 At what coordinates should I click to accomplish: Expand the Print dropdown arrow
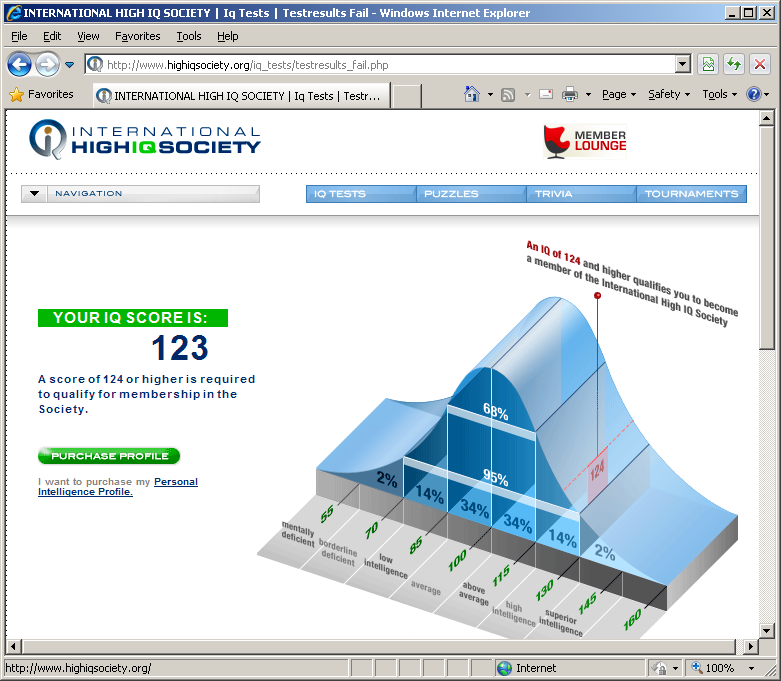pyautogui.click(x=588, y=94)
